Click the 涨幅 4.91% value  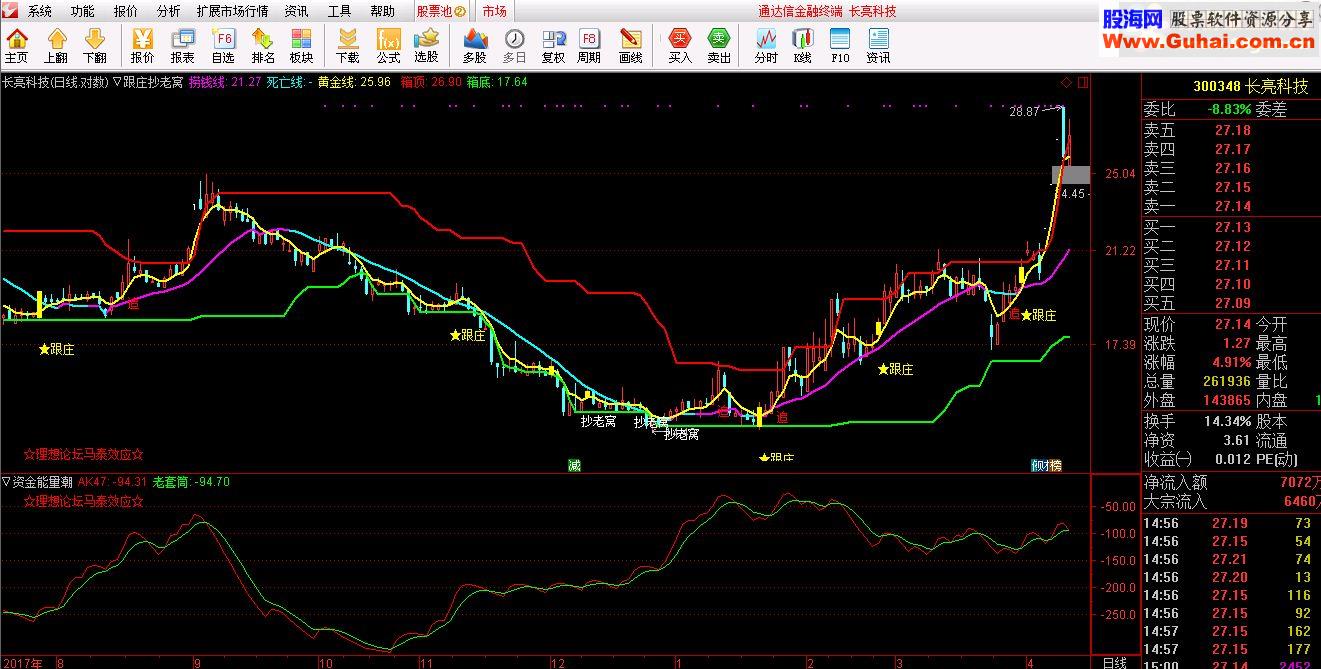[1229, 362]
